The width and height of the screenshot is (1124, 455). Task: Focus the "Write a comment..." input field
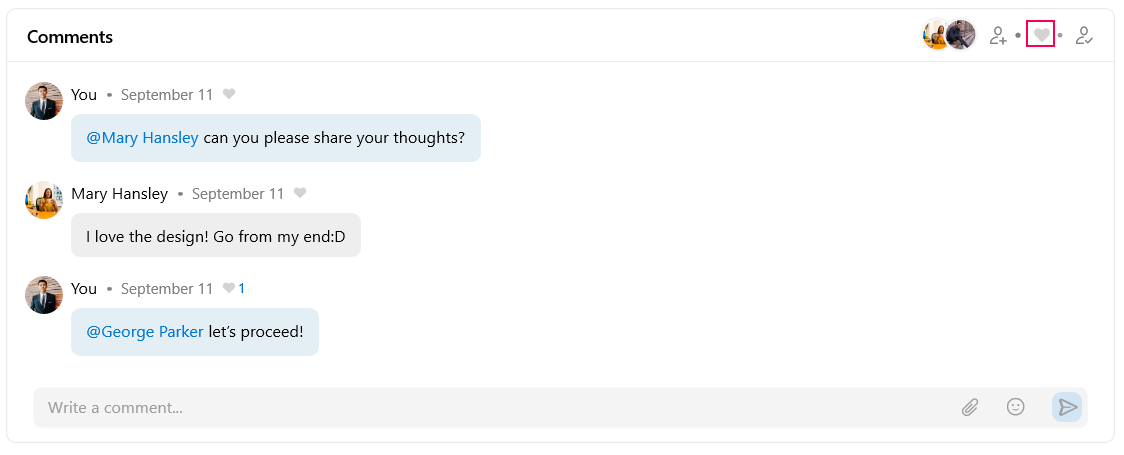pyautogui.click(x=490, y=408)
